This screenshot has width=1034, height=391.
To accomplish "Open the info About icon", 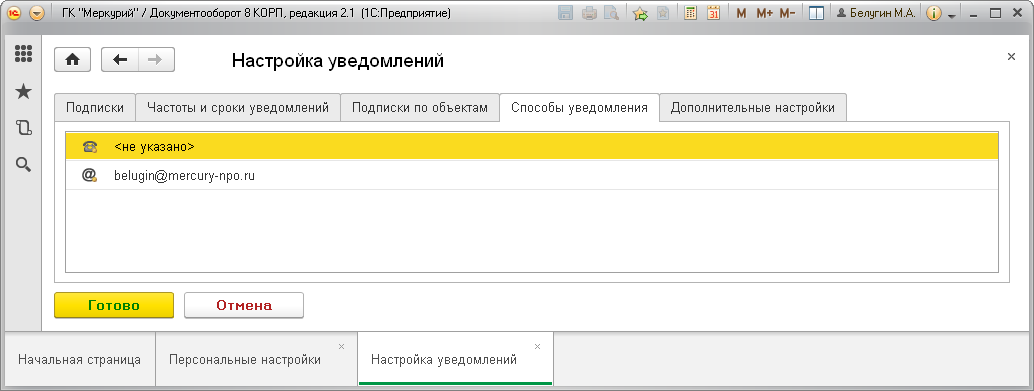I will 934,13.
